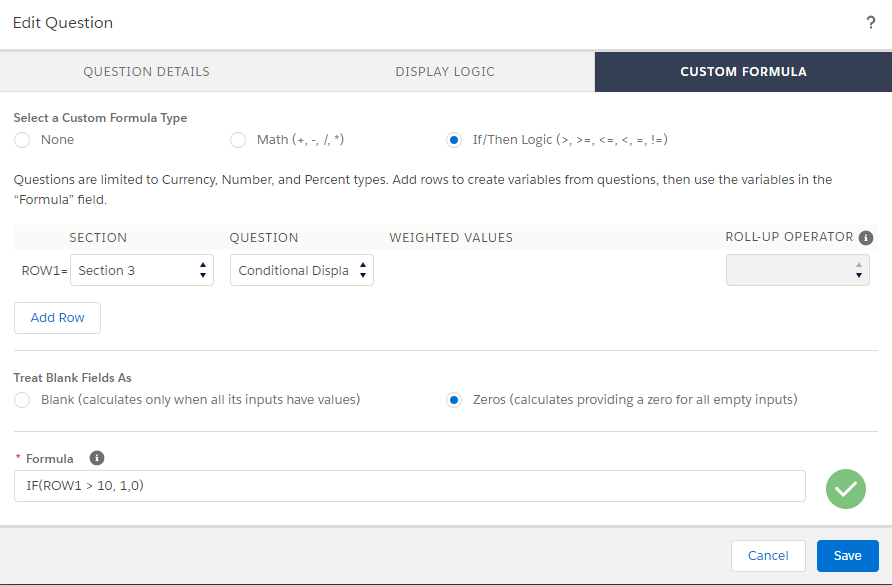Select the Custom Formula tab

pos(744,72)
